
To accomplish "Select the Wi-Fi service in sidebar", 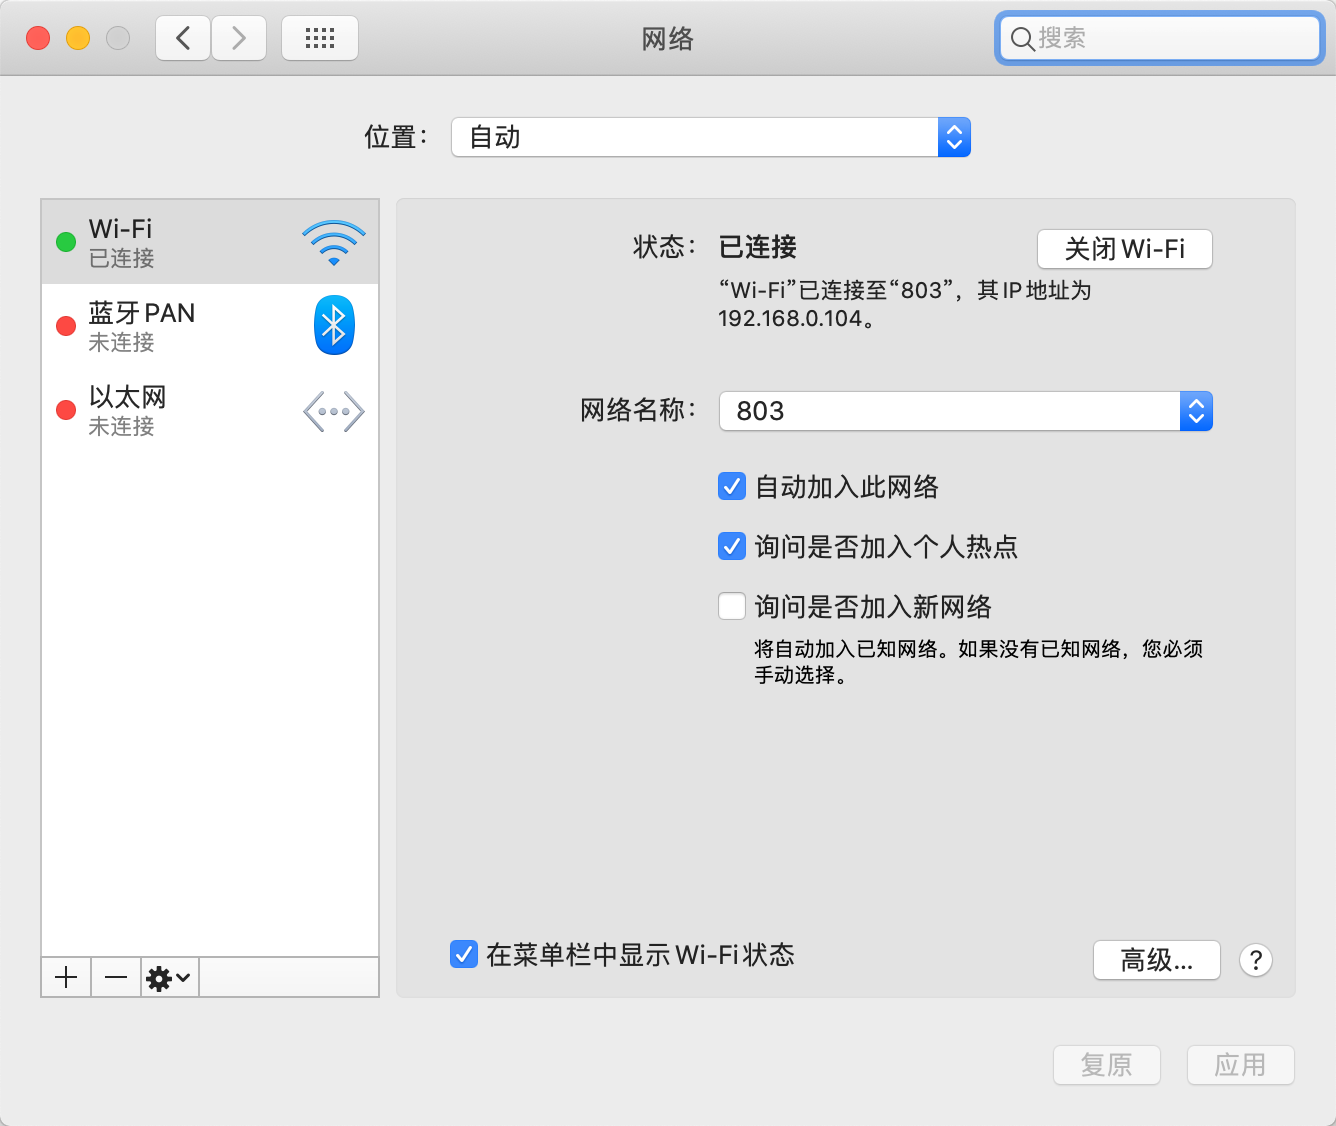I will [210, 242].
